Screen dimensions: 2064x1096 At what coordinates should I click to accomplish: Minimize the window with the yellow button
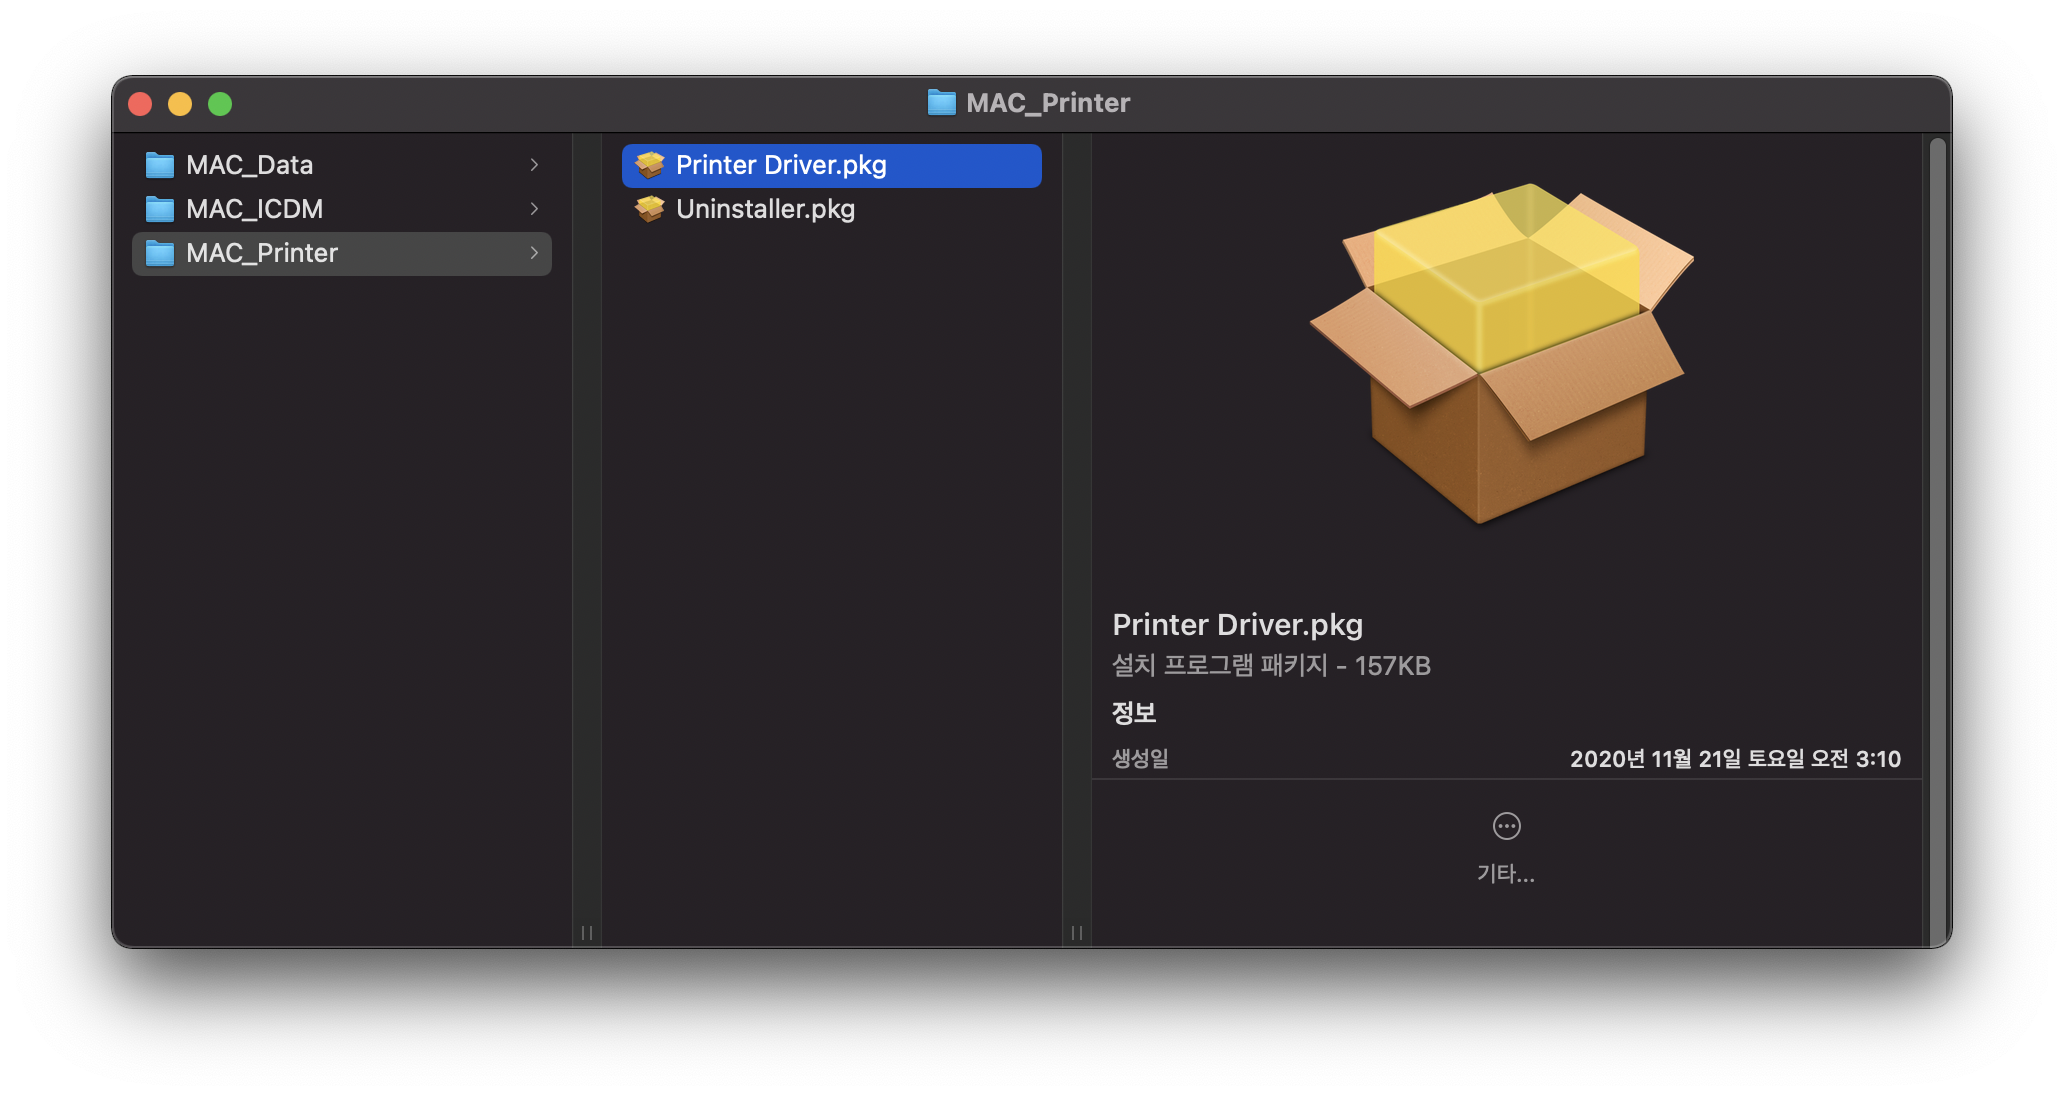point(180,104)
